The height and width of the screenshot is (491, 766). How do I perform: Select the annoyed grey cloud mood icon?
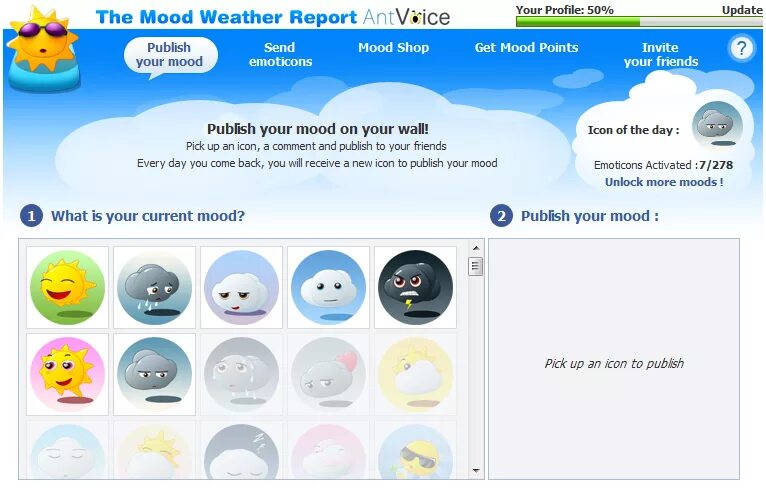(154, 374)
